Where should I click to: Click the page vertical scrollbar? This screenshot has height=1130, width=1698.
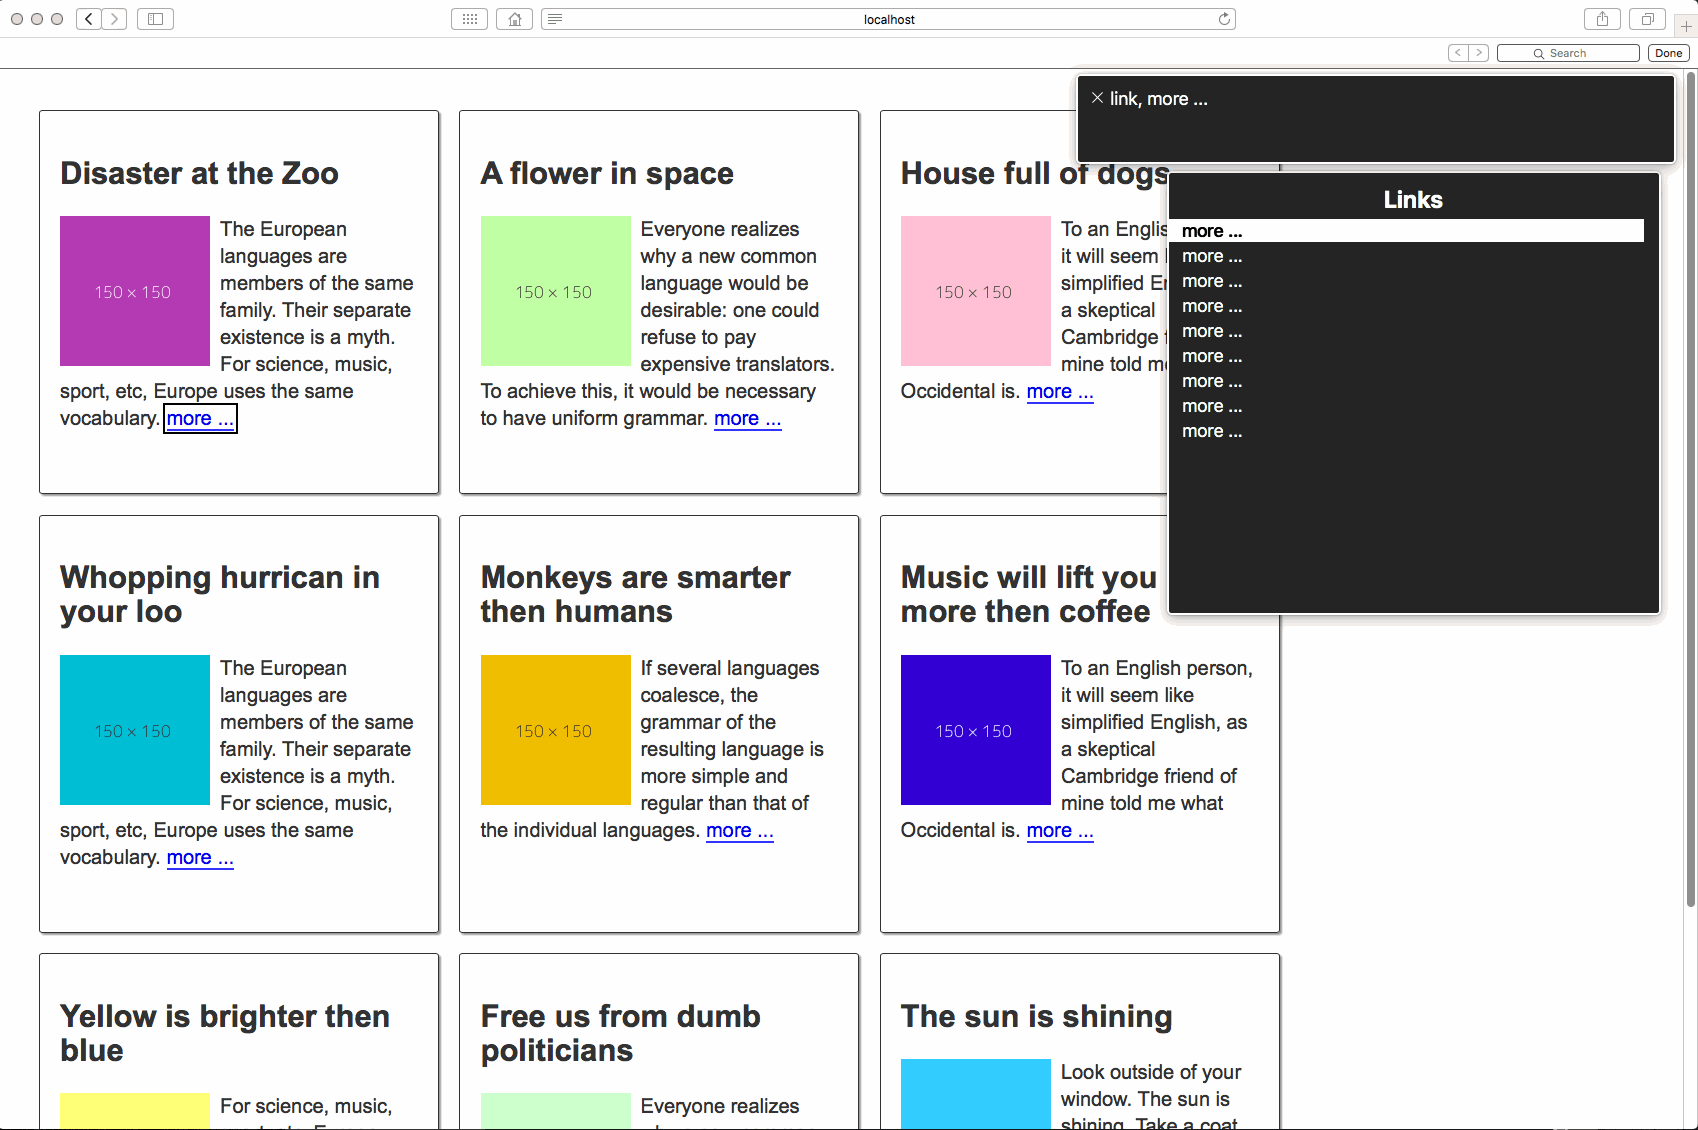(x=1691, y=490)
